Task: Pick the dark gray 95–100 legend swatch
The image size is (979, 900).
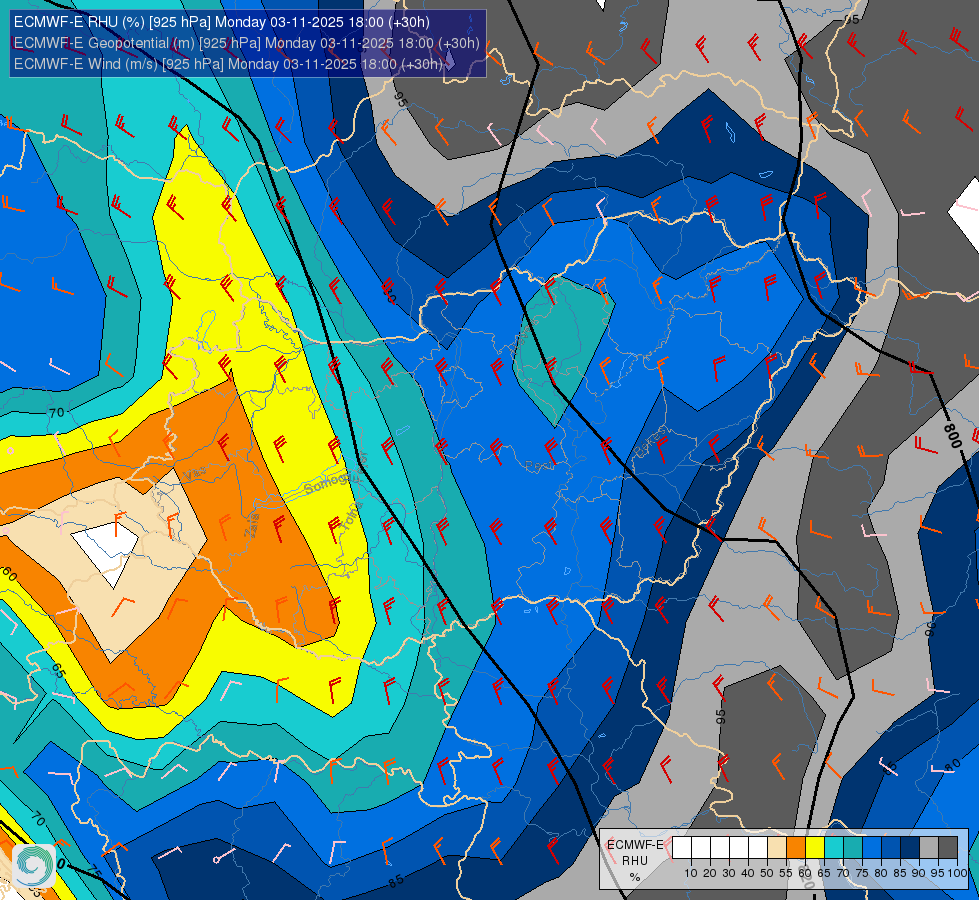Action: pyautogui.click(x=948, y=847)
